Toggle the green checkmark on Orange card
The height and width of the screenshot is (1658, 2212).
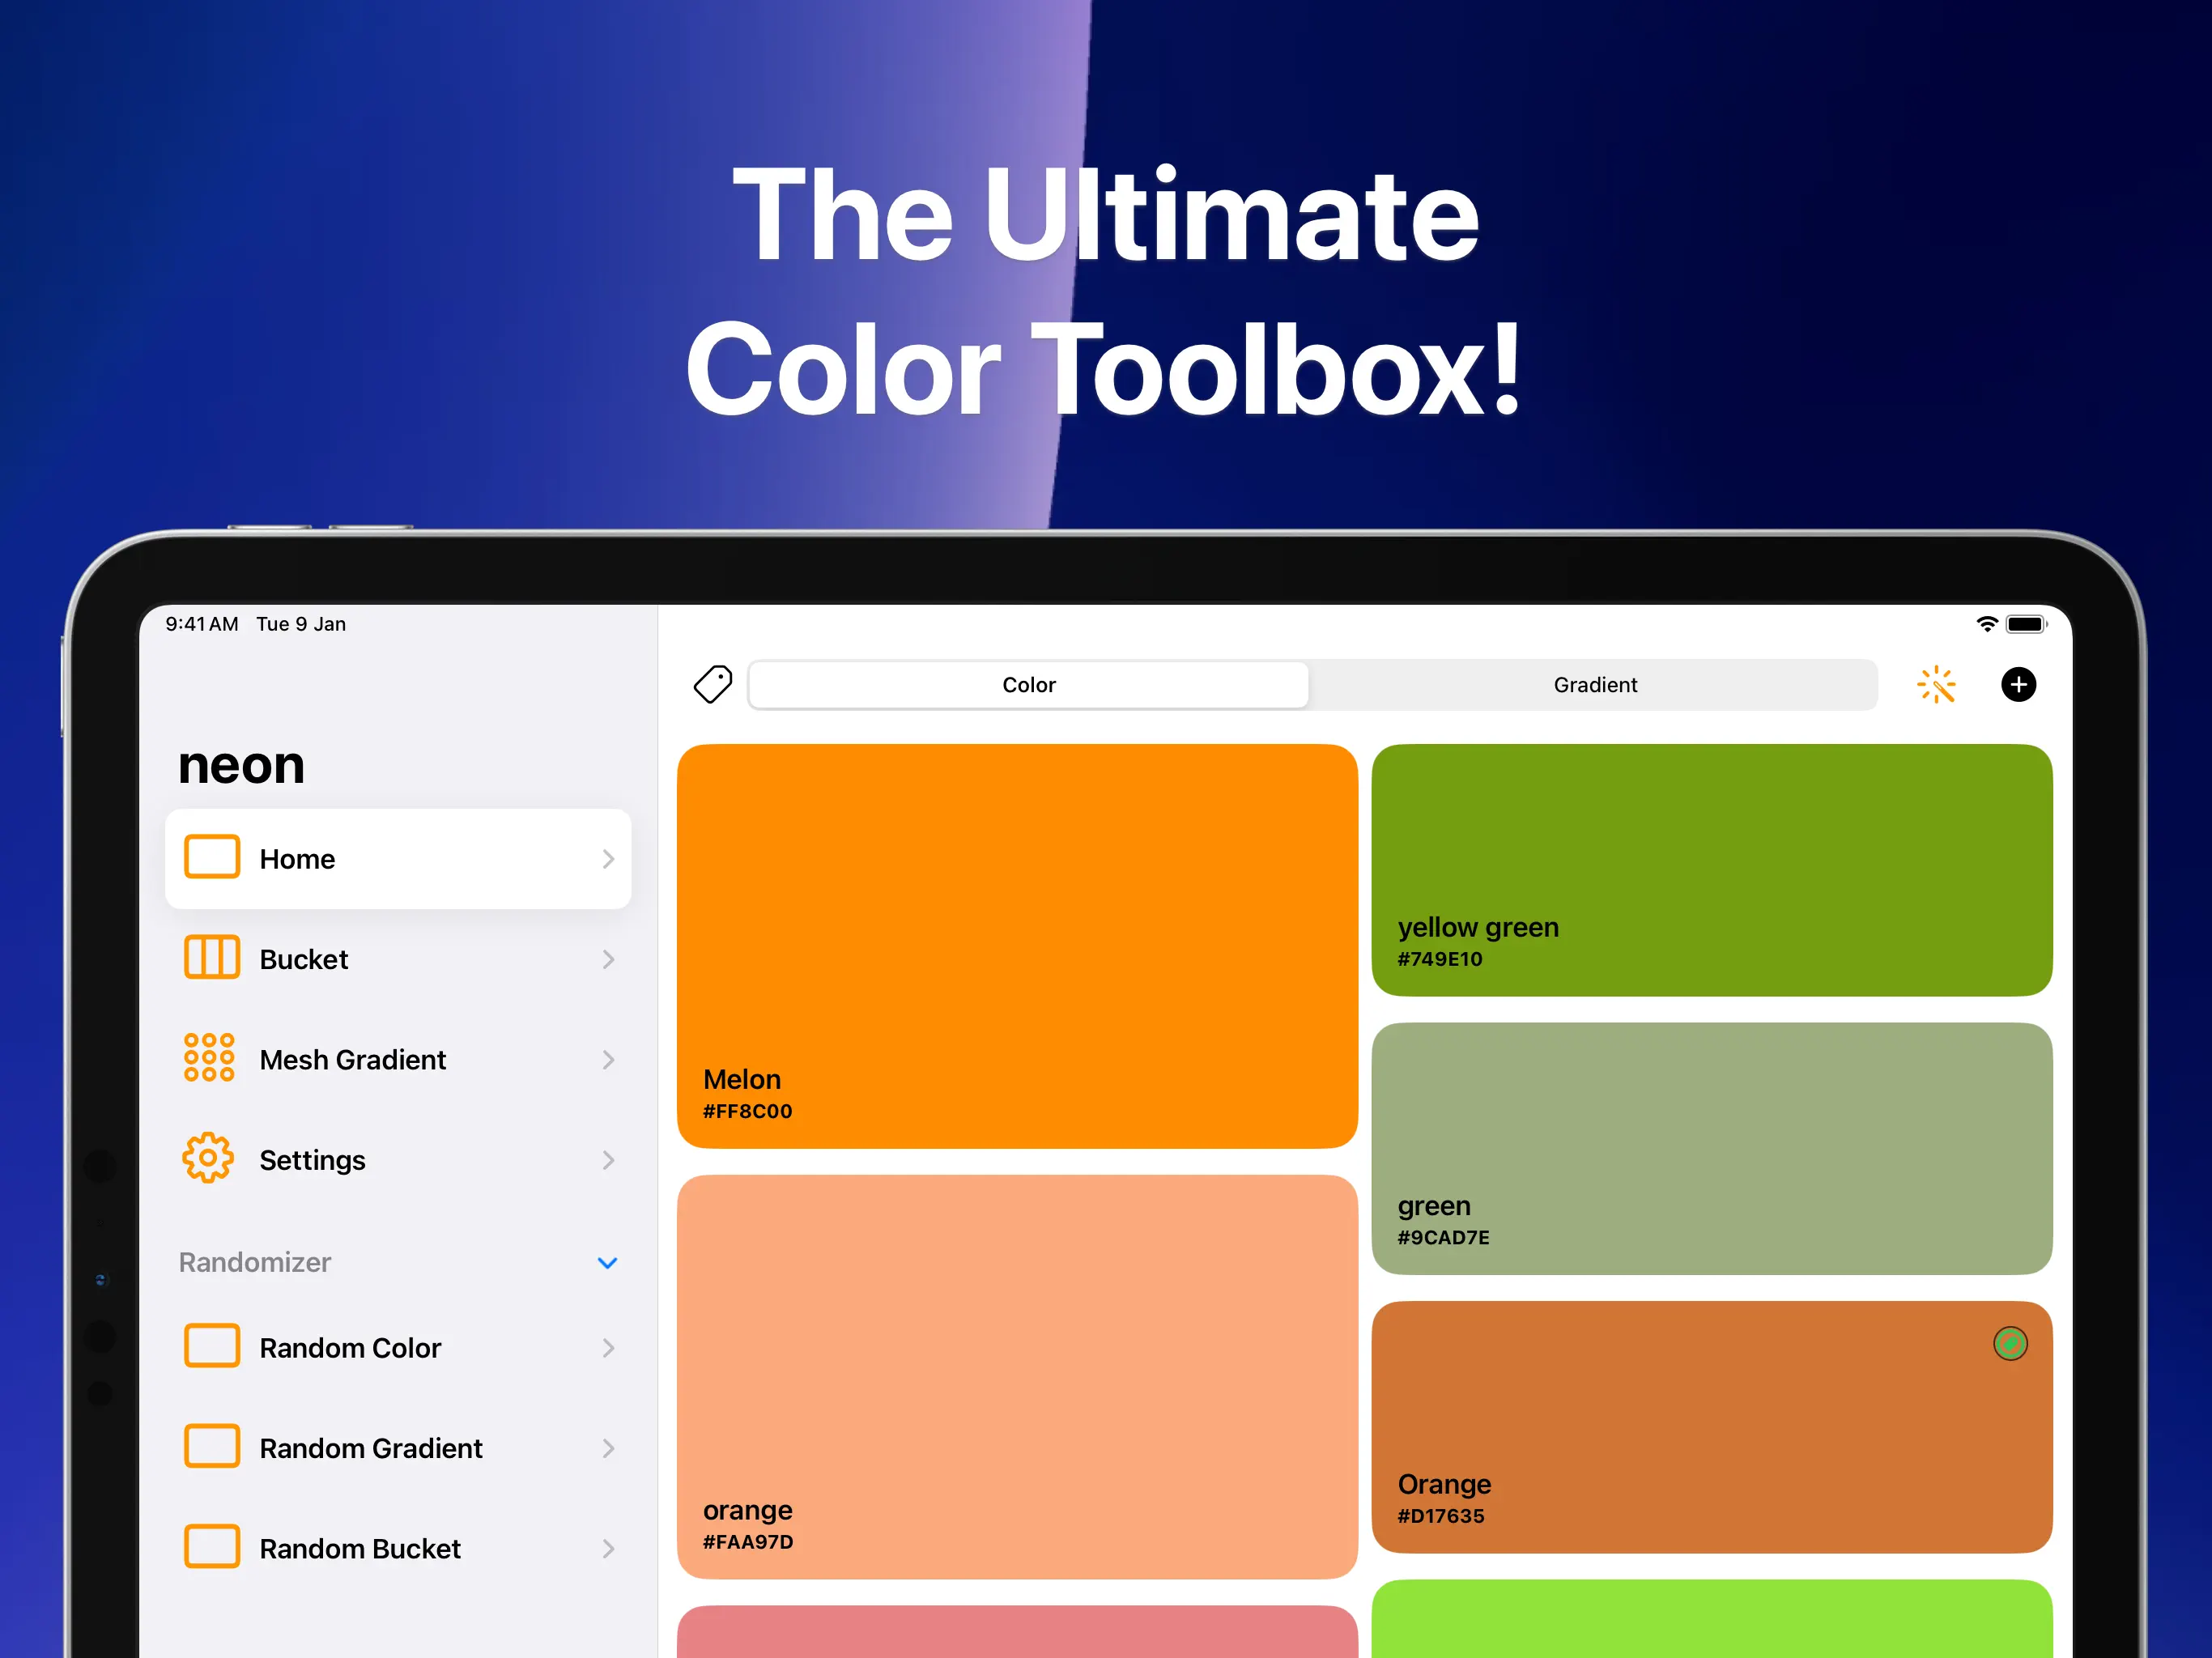click(2010, 1344)
